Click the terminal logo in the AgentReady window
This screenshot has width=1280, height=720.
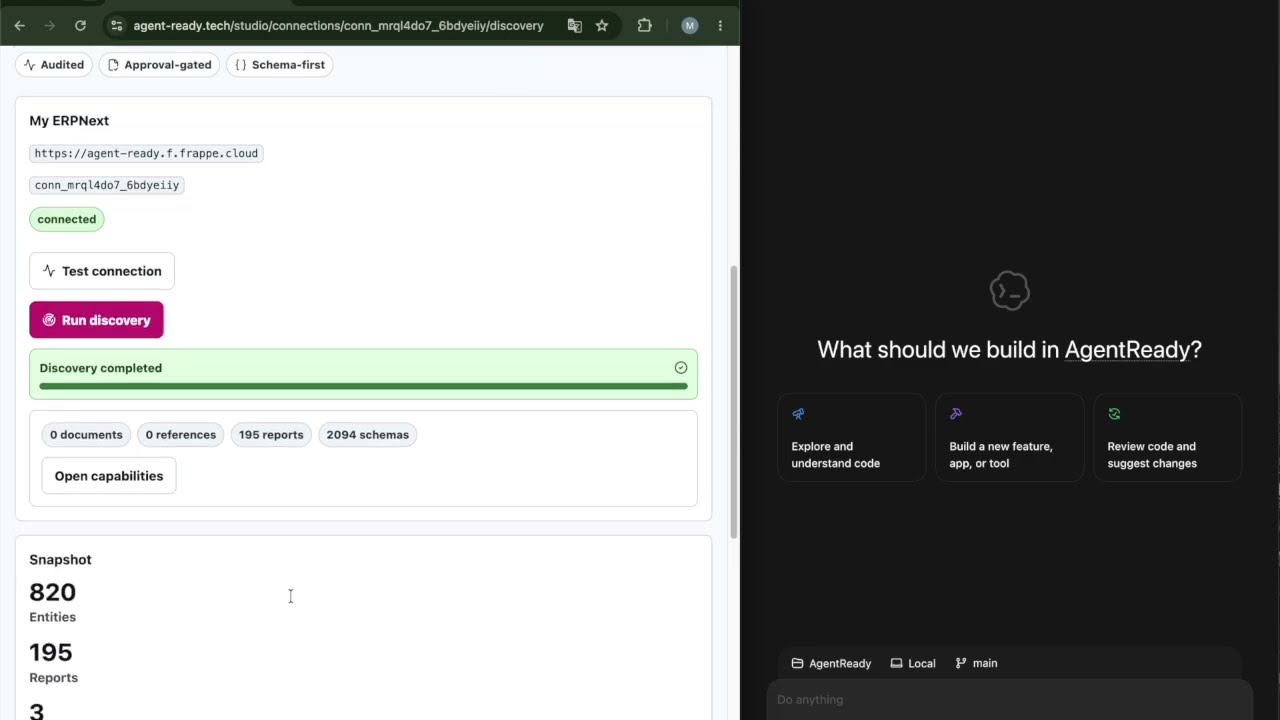(x=1009, y=291)
